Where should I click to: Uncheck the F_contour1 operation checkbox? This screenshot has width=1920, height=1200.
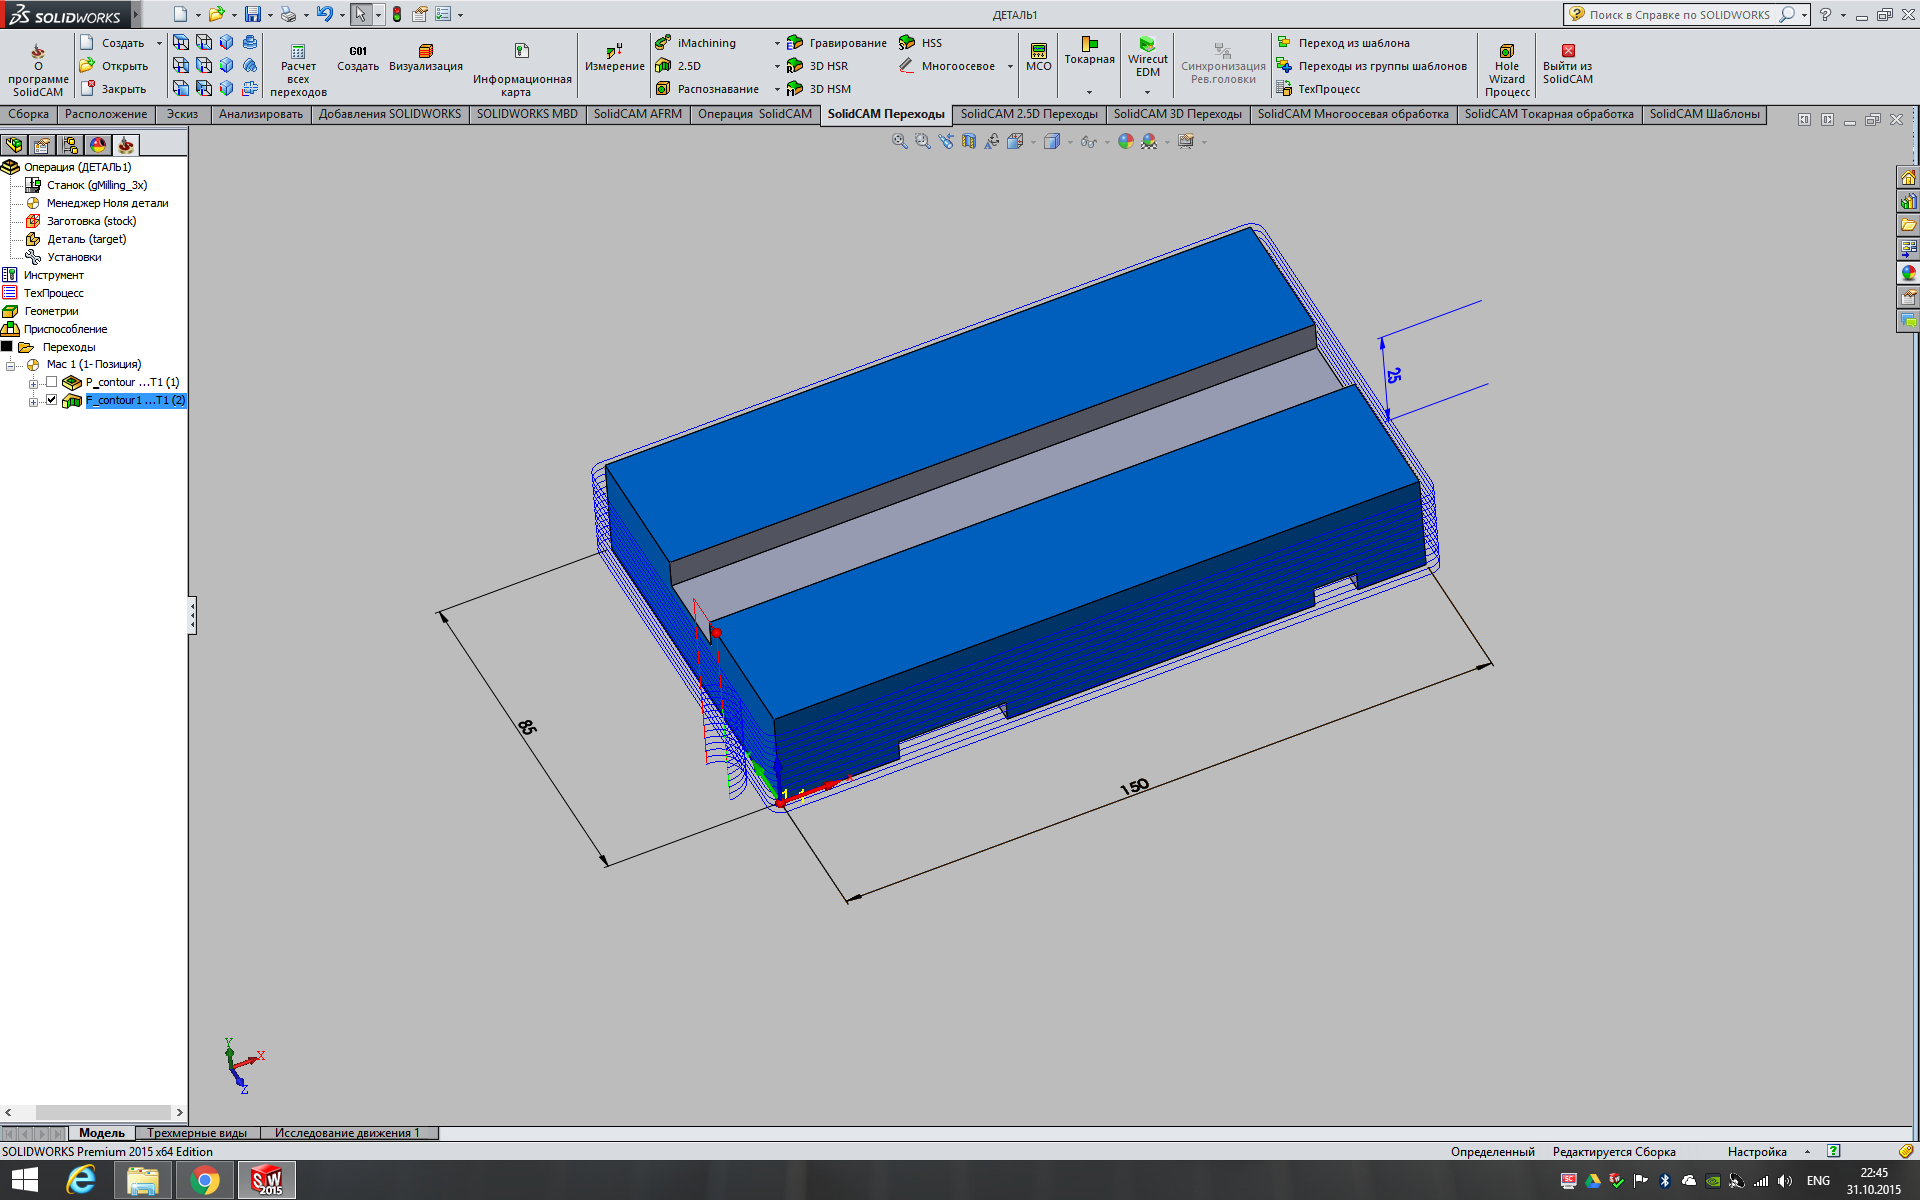52,400
